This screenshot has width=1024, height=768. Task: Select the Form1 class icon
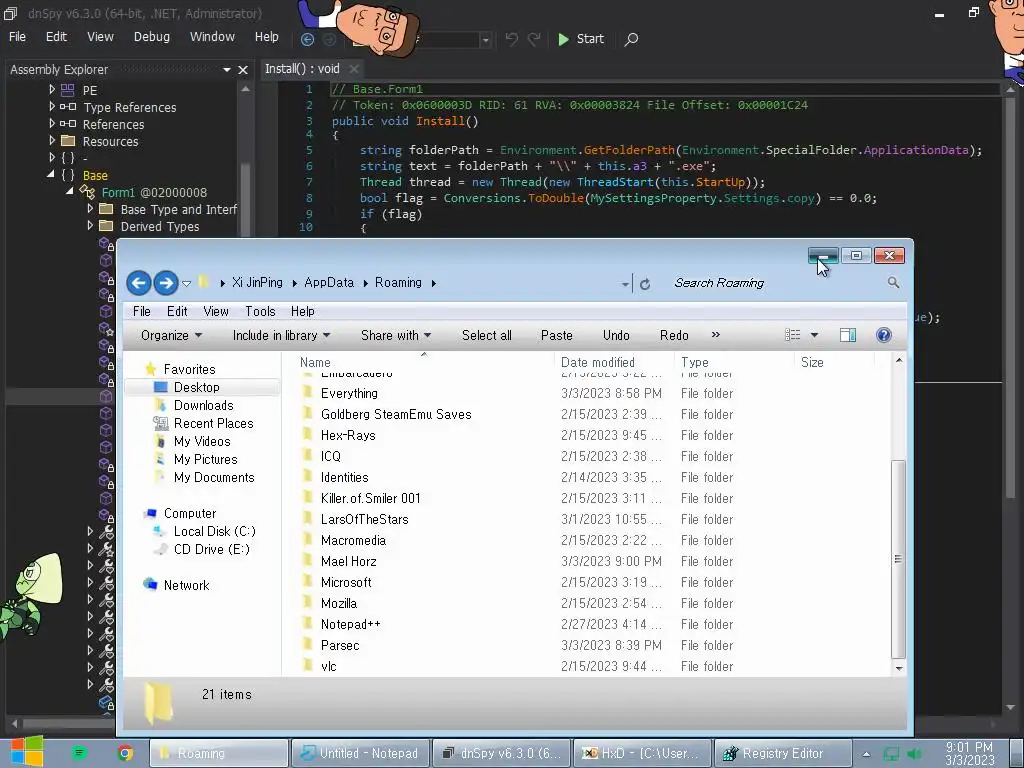point(87,192)
